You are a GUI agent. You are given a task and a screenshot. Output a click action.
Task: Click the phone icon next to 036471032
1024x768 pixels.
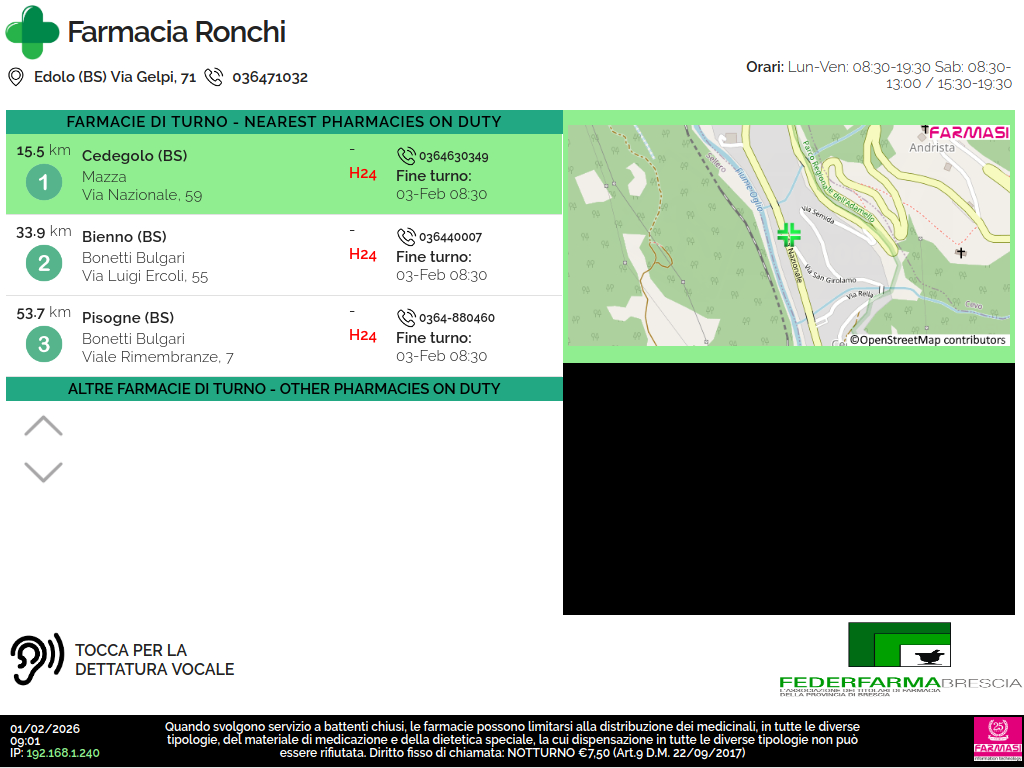pyautogui.click(x=214, y=77)
